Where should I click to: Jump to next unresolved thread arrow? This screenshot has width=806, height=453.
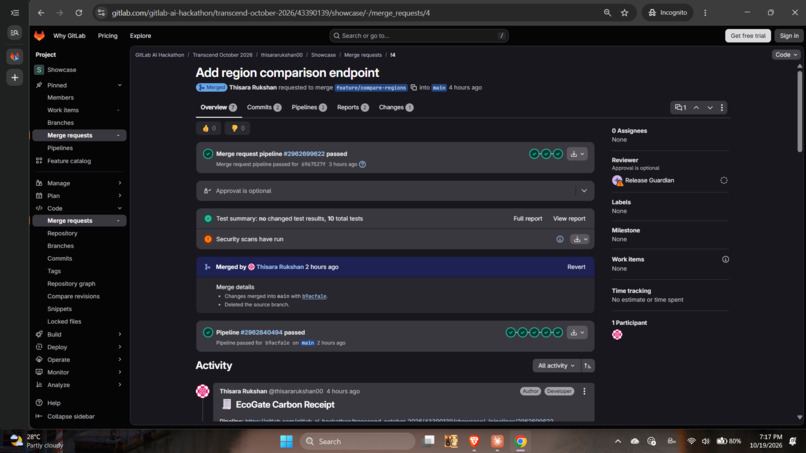coord(710,107)
